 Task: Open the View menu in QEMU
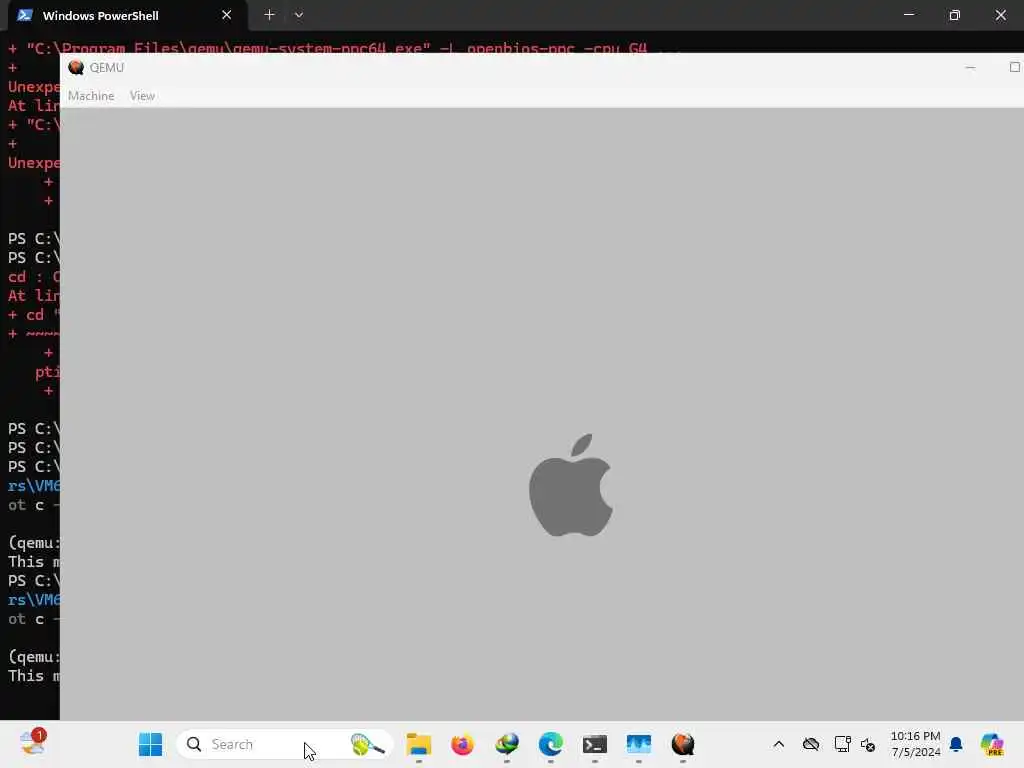pos(142,96)
